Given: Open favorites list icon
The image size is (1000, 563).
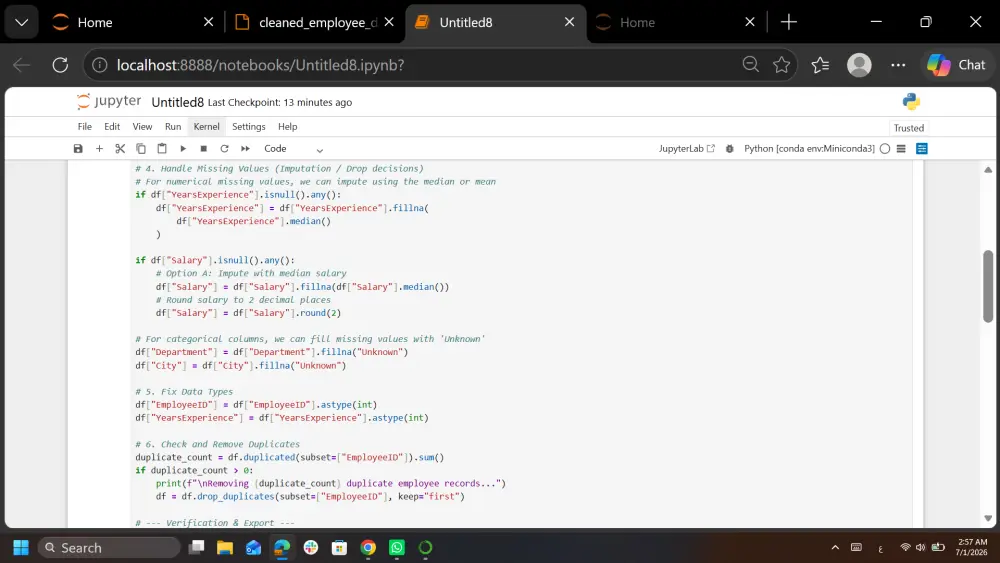Looking at the screenshot, I should pyautogui.click(x=820, y=64).
